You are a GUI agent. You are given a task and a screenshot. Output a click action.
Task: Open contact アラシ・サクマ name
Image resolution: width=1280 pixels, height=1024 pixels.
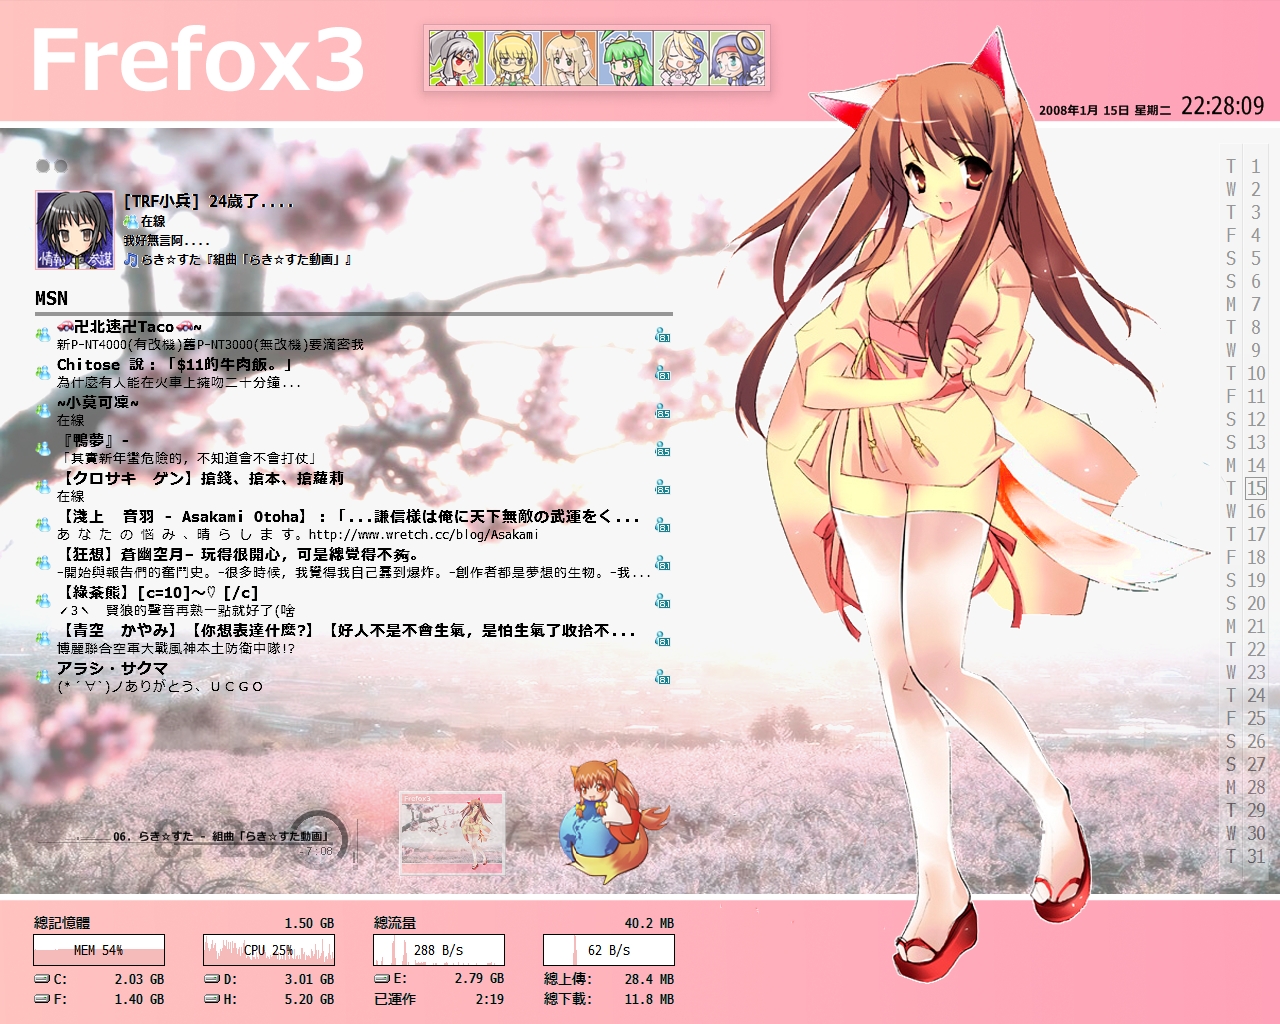112,669
